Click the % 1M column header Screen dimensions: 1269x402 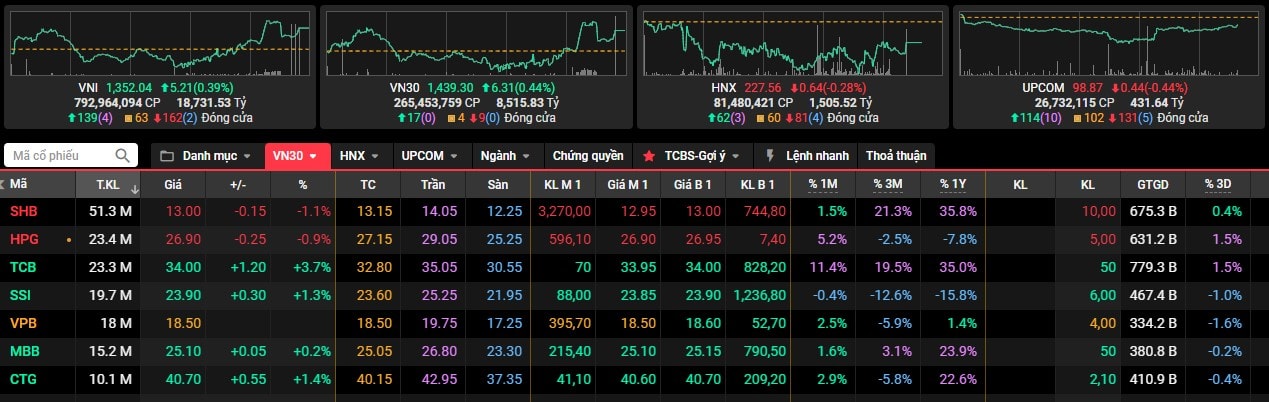[822, 184]
